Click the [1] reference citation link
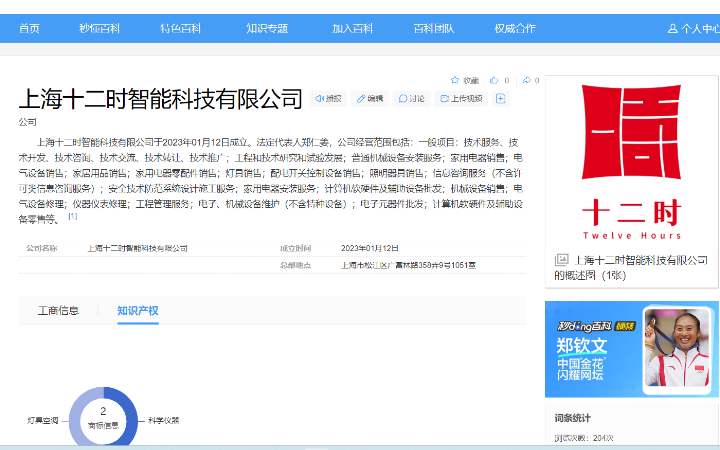 72,216
